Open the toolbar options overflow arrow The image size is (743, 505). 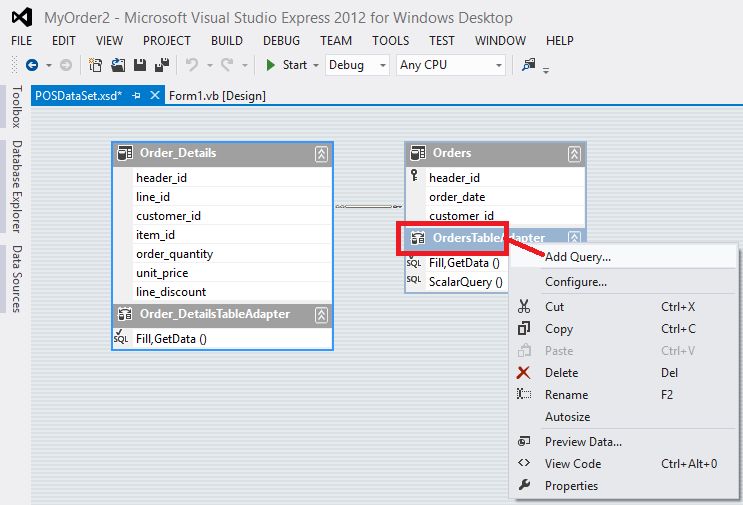coord(546,71)
